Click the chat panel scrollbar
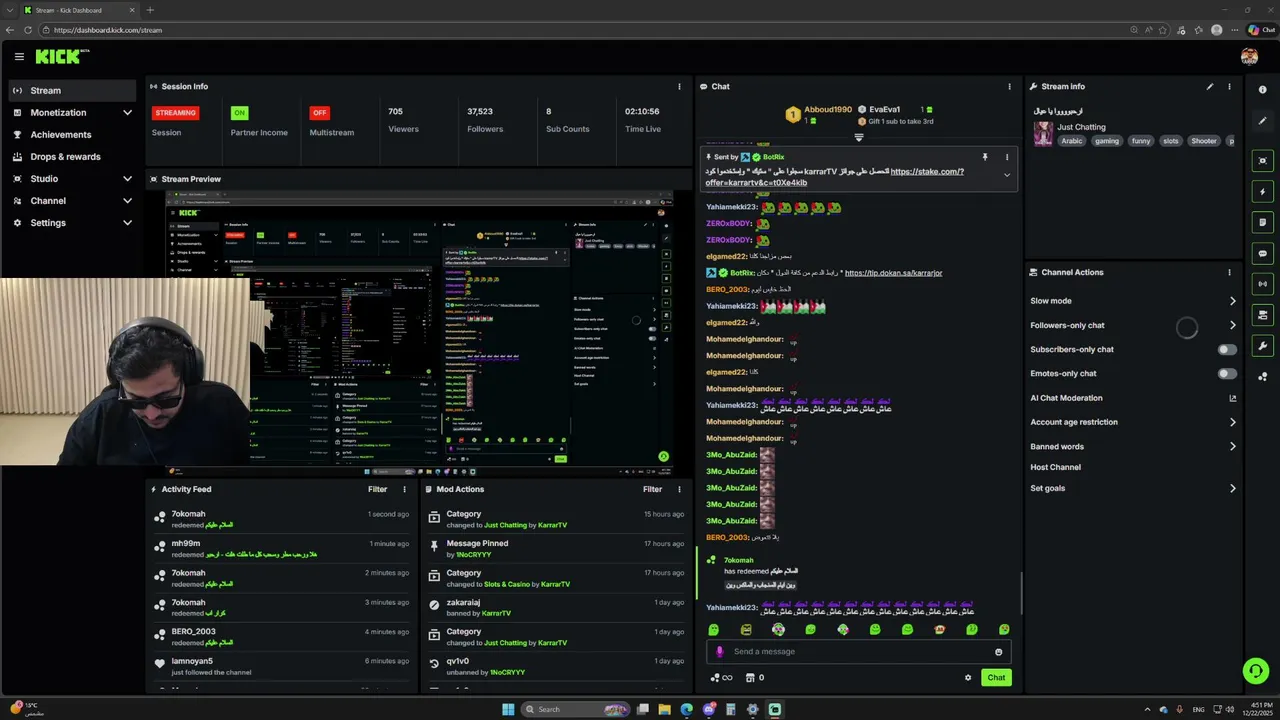 coord(1021,594)
